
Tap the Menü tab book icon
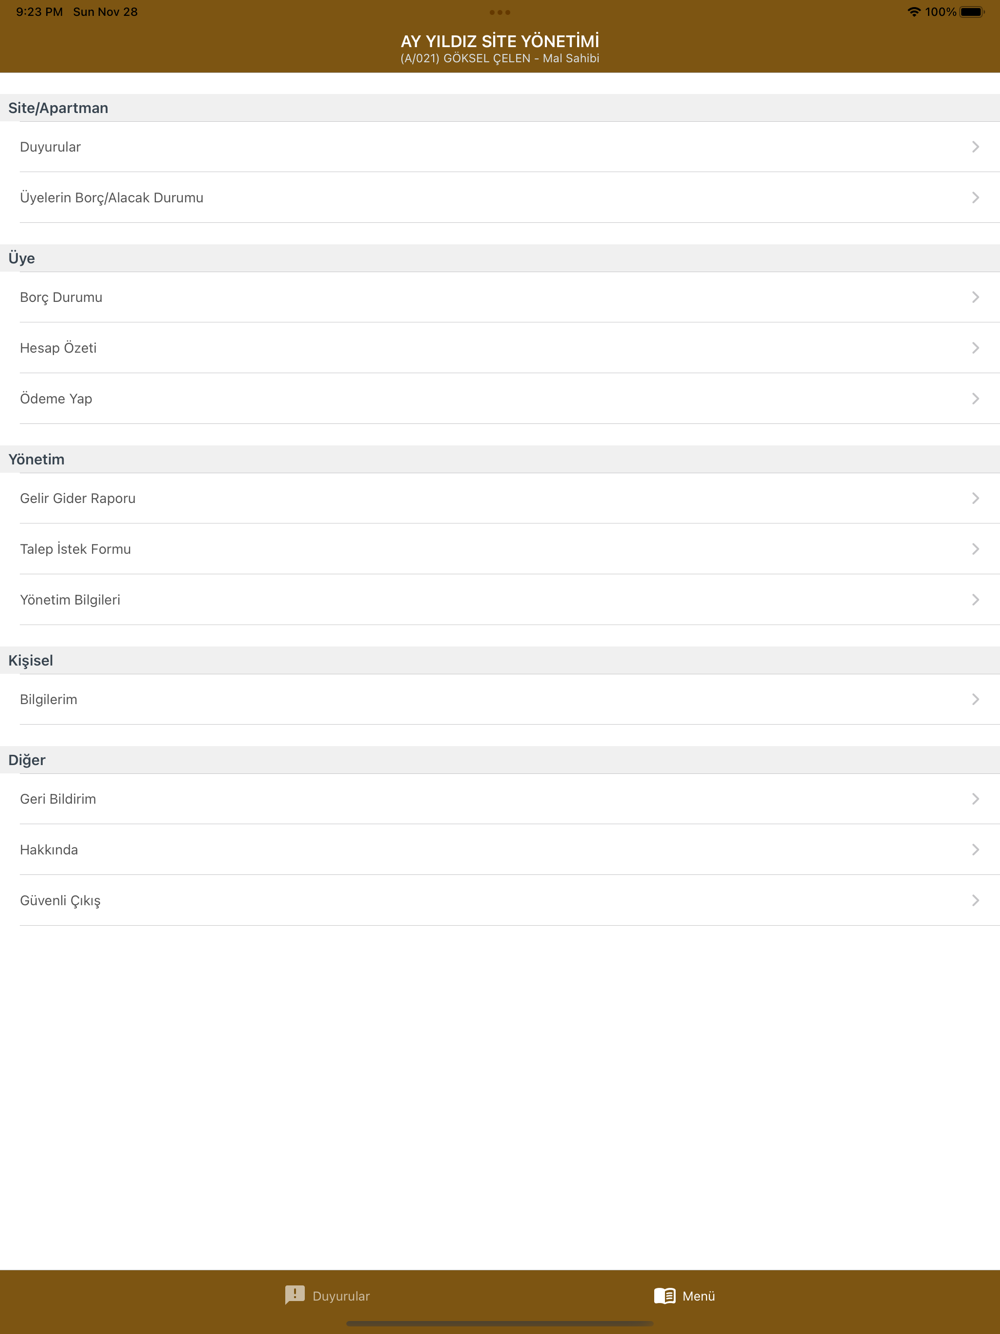point(665,1296)
